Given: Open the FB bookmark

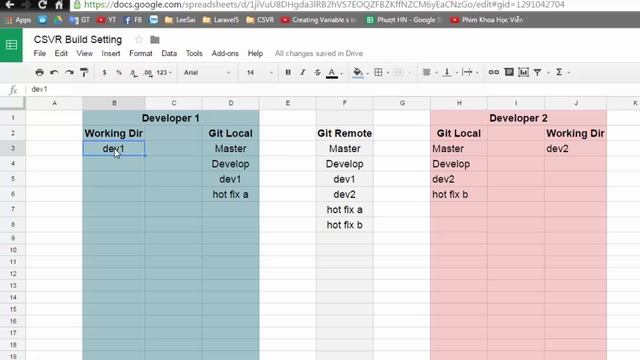Looking at the screenshot, I should (x=133, y=20).
